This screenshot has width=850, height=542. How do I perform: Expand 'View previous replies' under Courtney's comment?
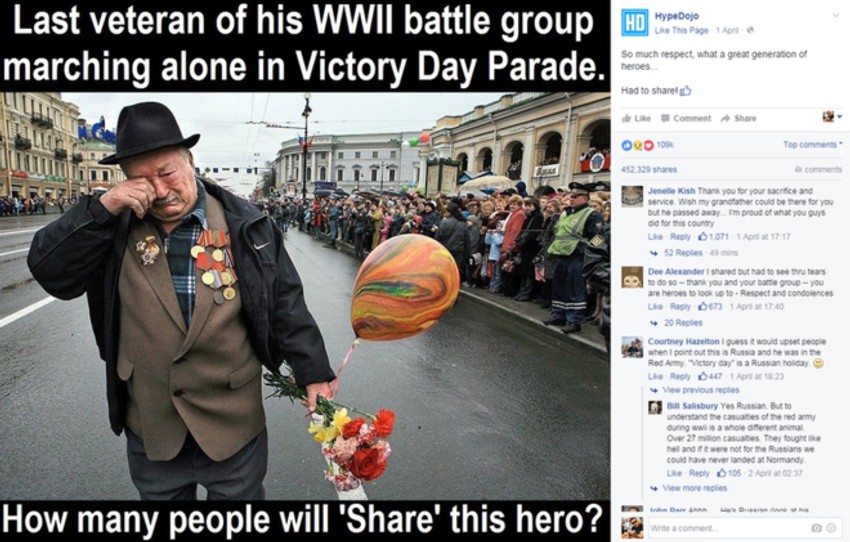[x=695, y=390]
